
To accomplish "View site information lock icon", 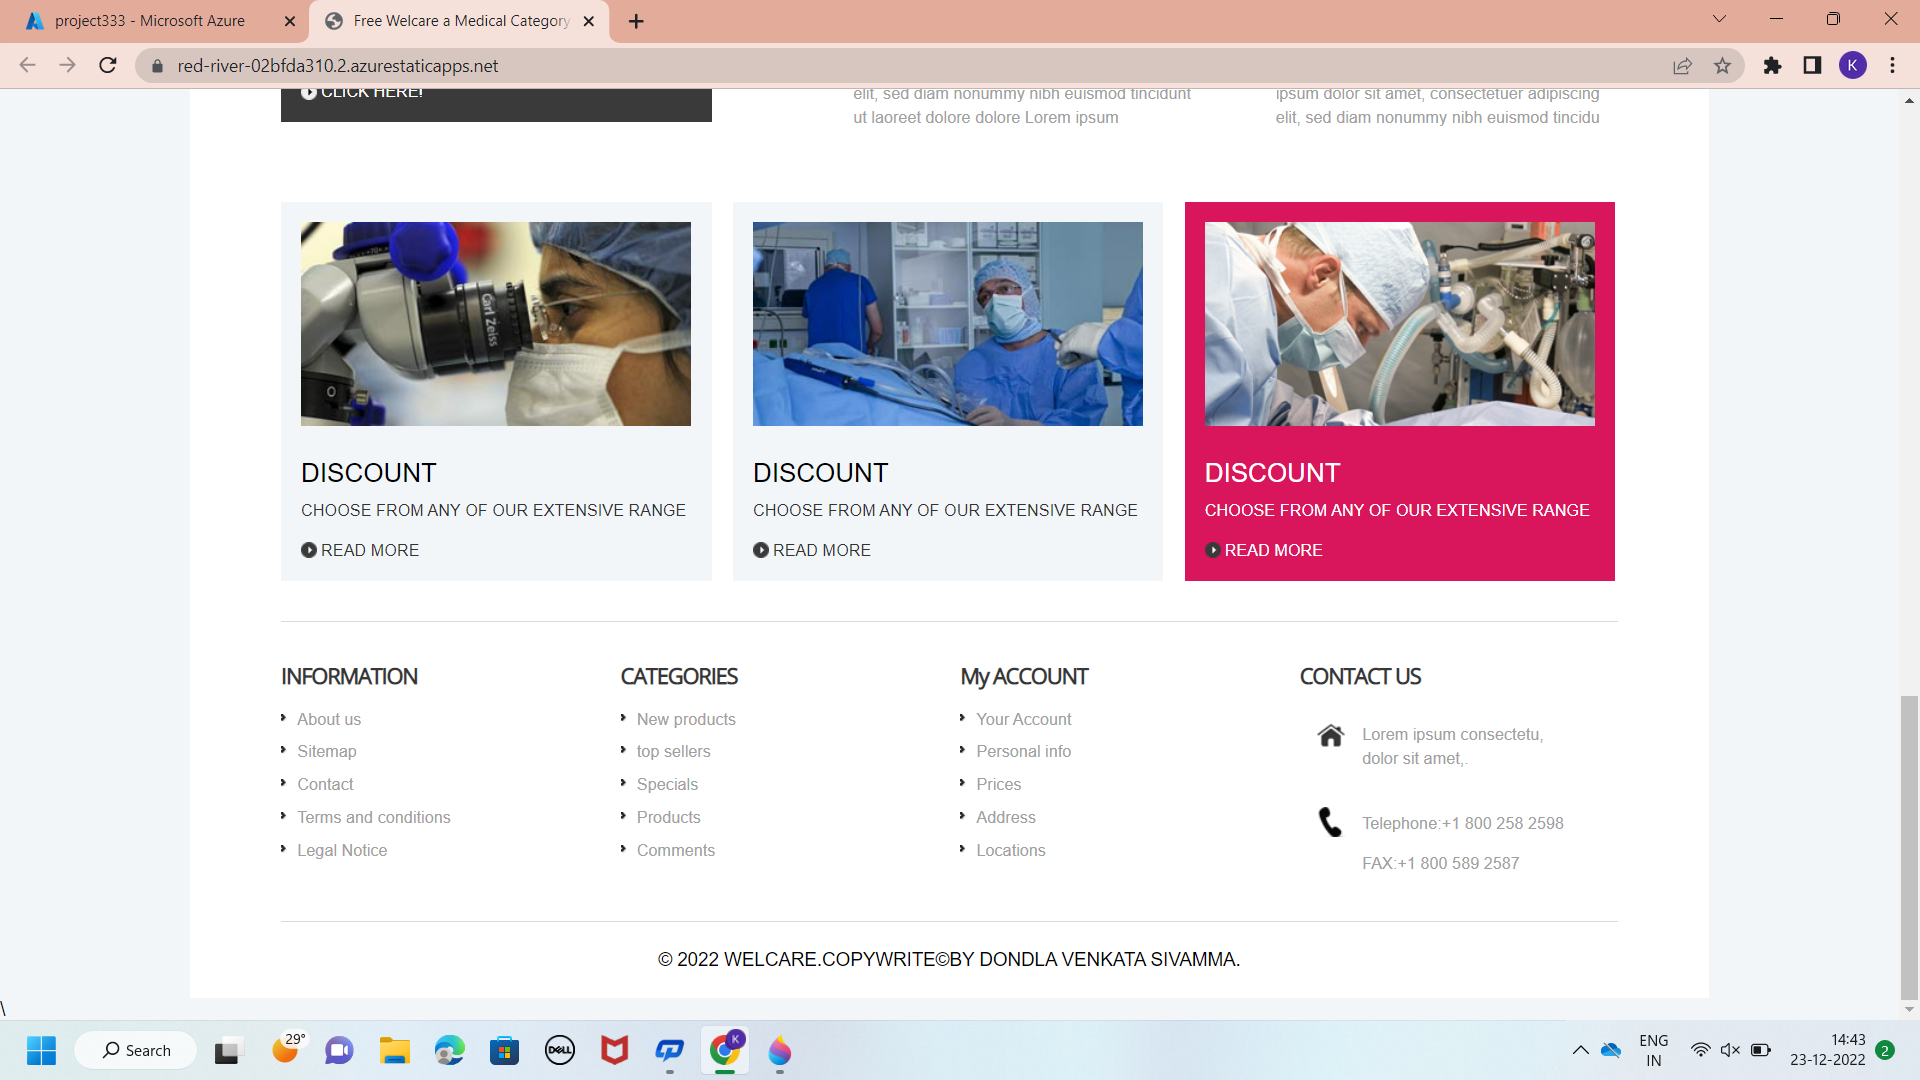I will [157, 66].
